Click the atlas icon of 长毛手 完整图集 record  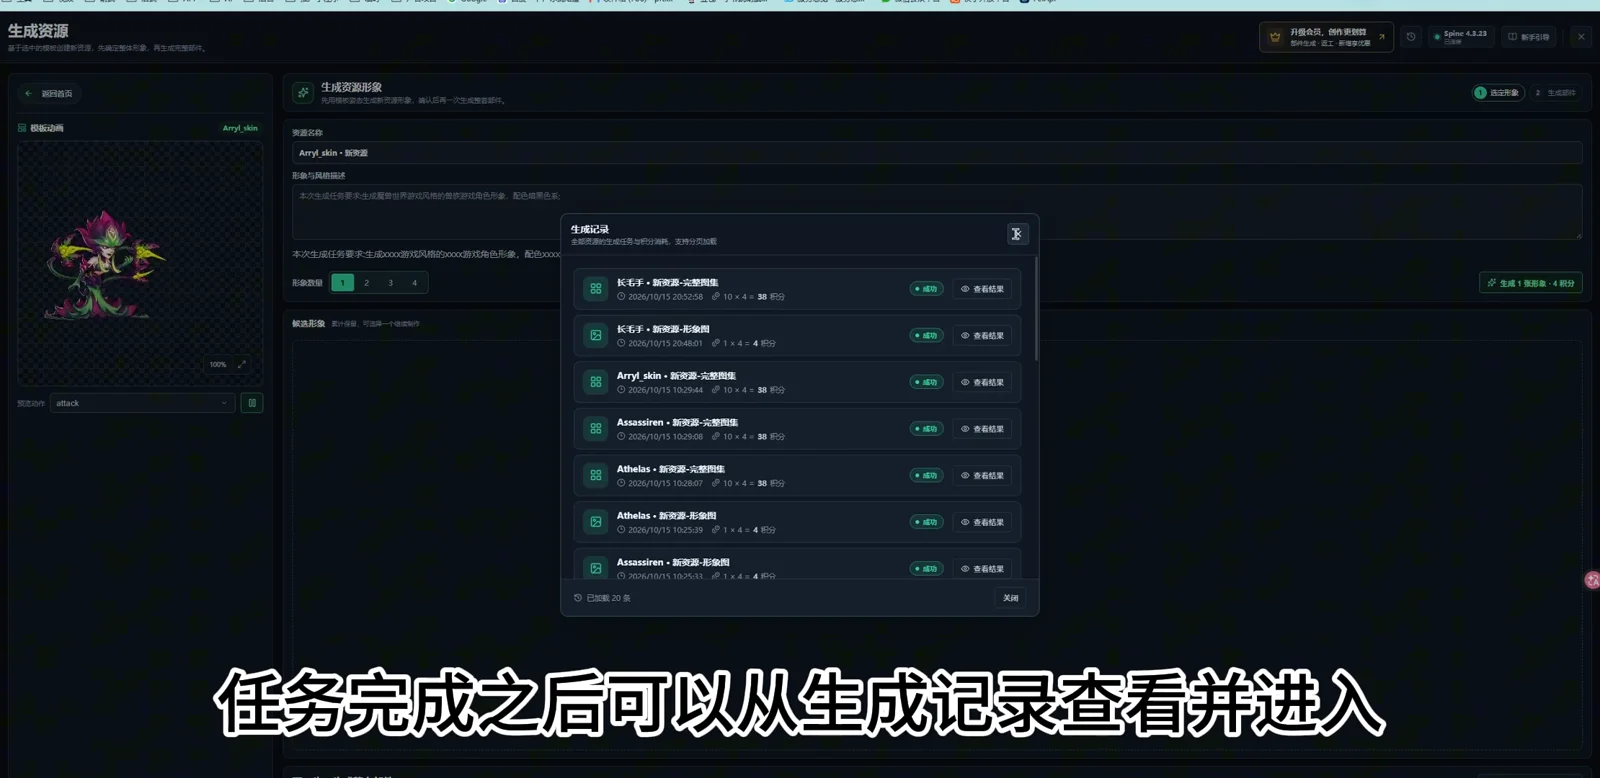click(x=596, y=289)
